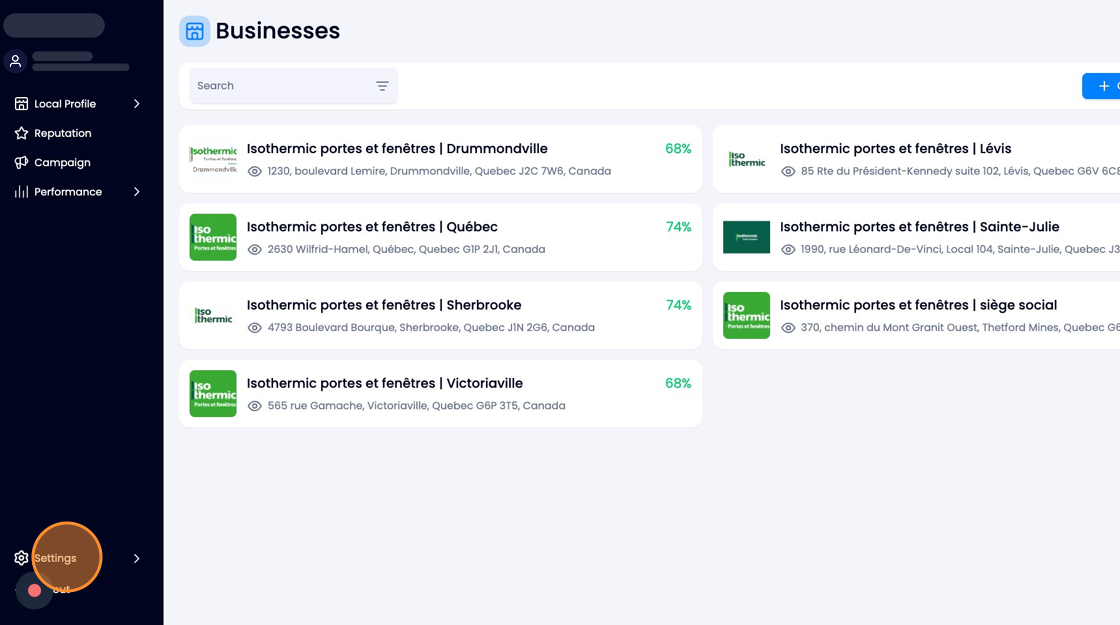Click the 68% score on Victoriaville card

(x=678, y=383)
